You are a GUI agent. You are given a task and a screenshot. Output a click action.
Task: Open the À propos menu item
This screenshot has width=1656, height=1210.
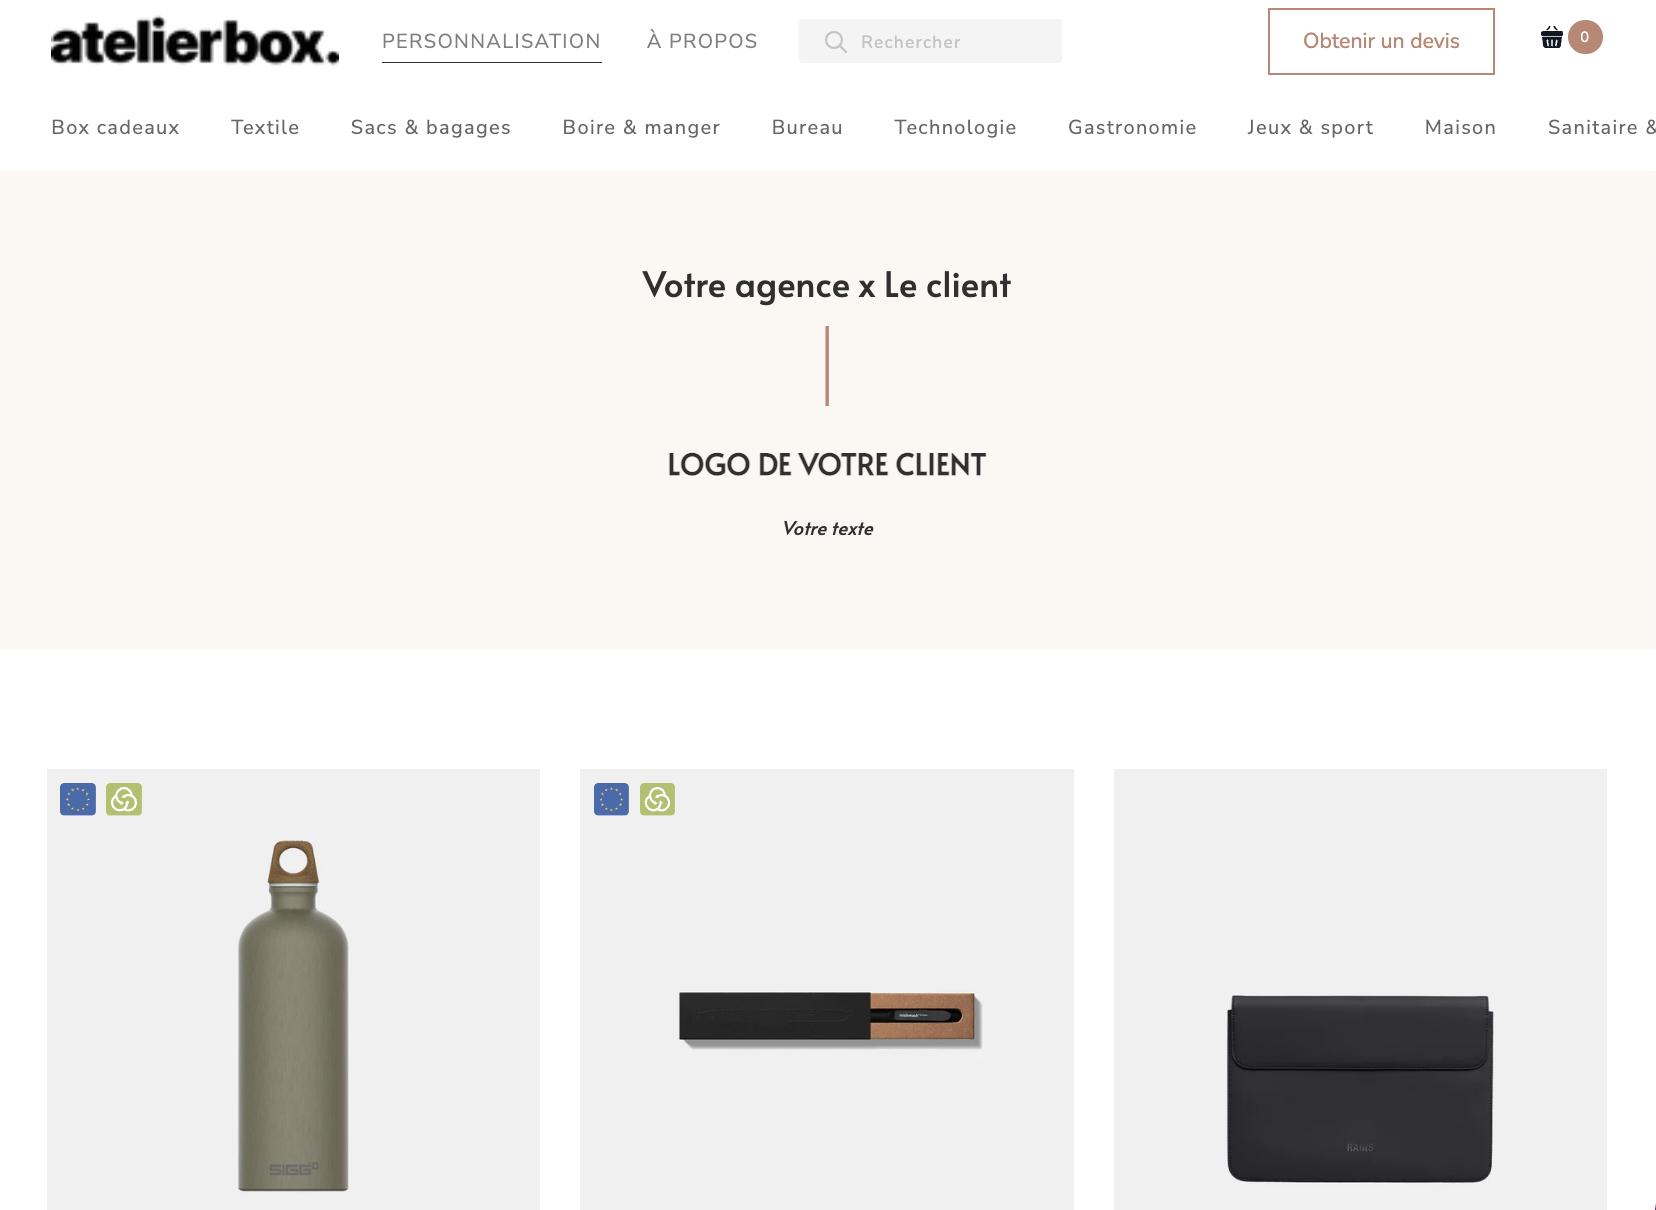702,41
